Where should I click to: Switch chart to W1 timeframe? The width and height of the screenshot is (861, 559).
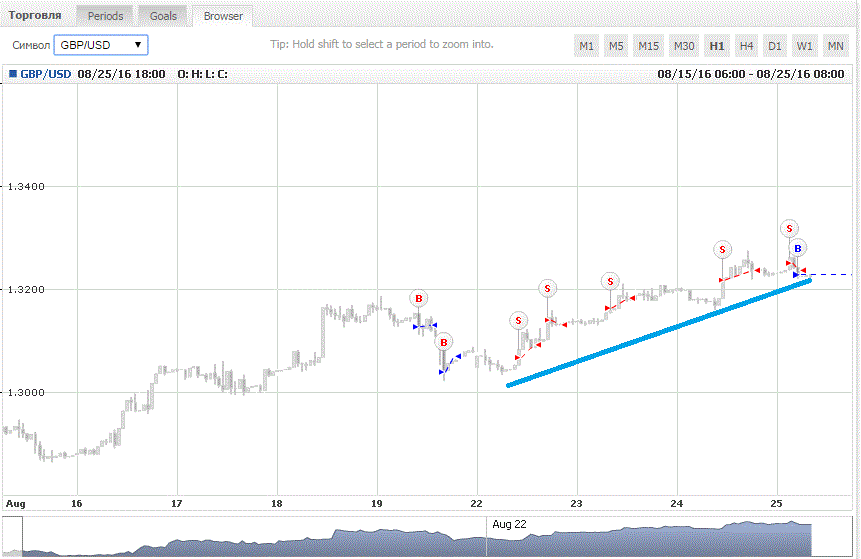(x=804, y=46)
